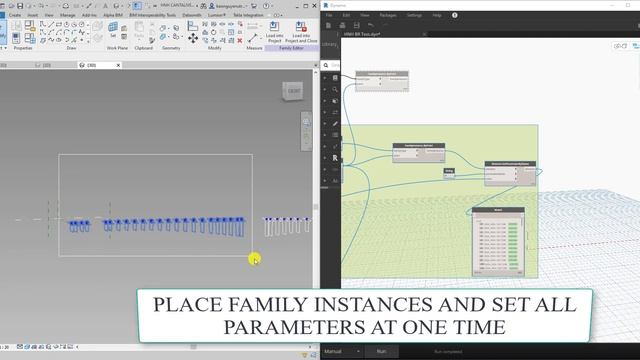Image resolution: width=640 pixels, height=360 pixels.
Task: Click Set work plane icon
Action: (113, 27)
